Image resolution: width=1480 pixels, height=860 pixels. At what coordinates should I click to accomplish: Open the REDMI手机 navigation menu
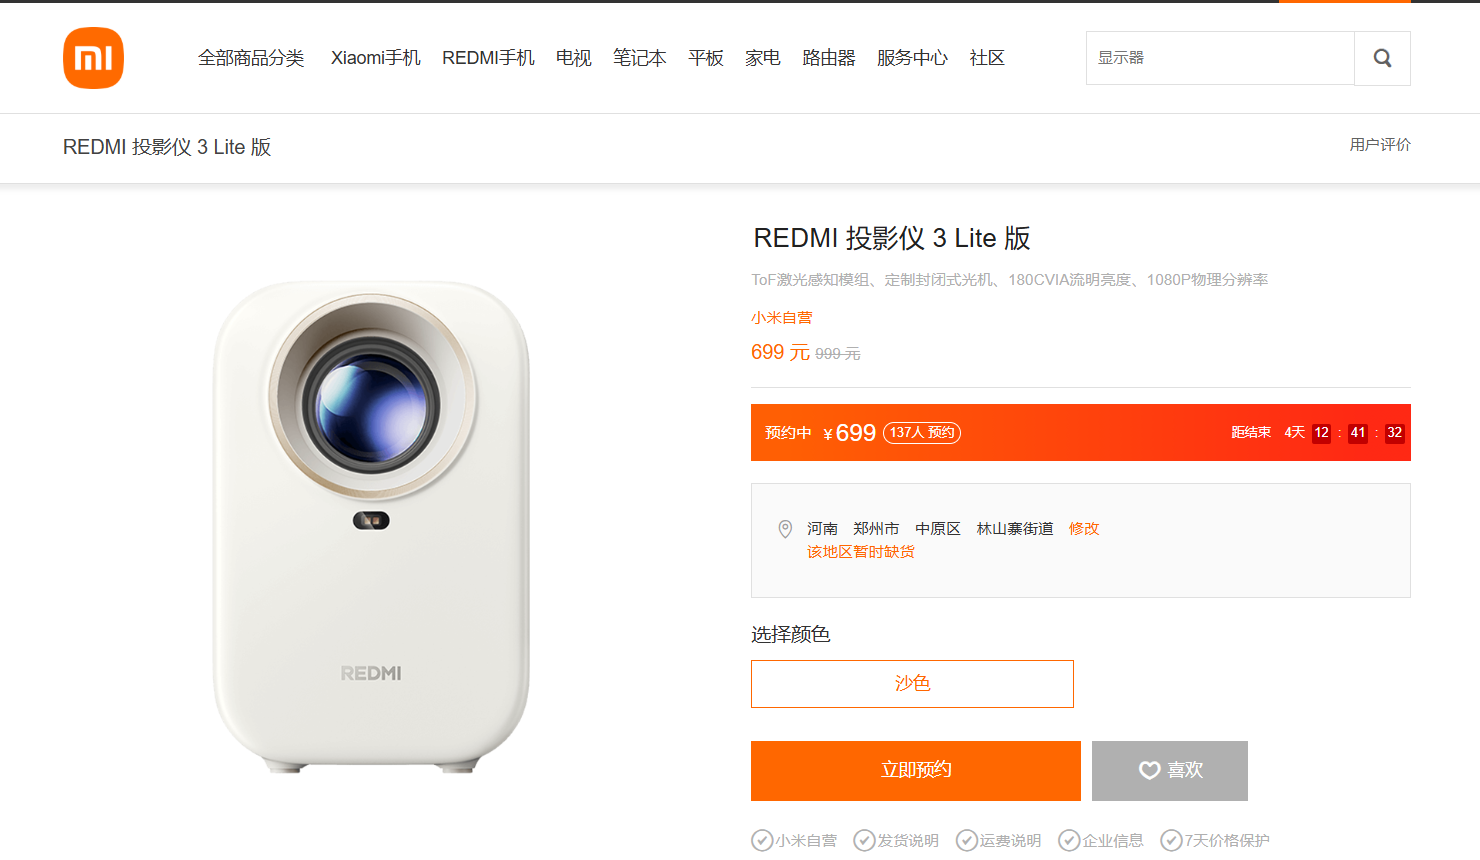click(488, 58)
